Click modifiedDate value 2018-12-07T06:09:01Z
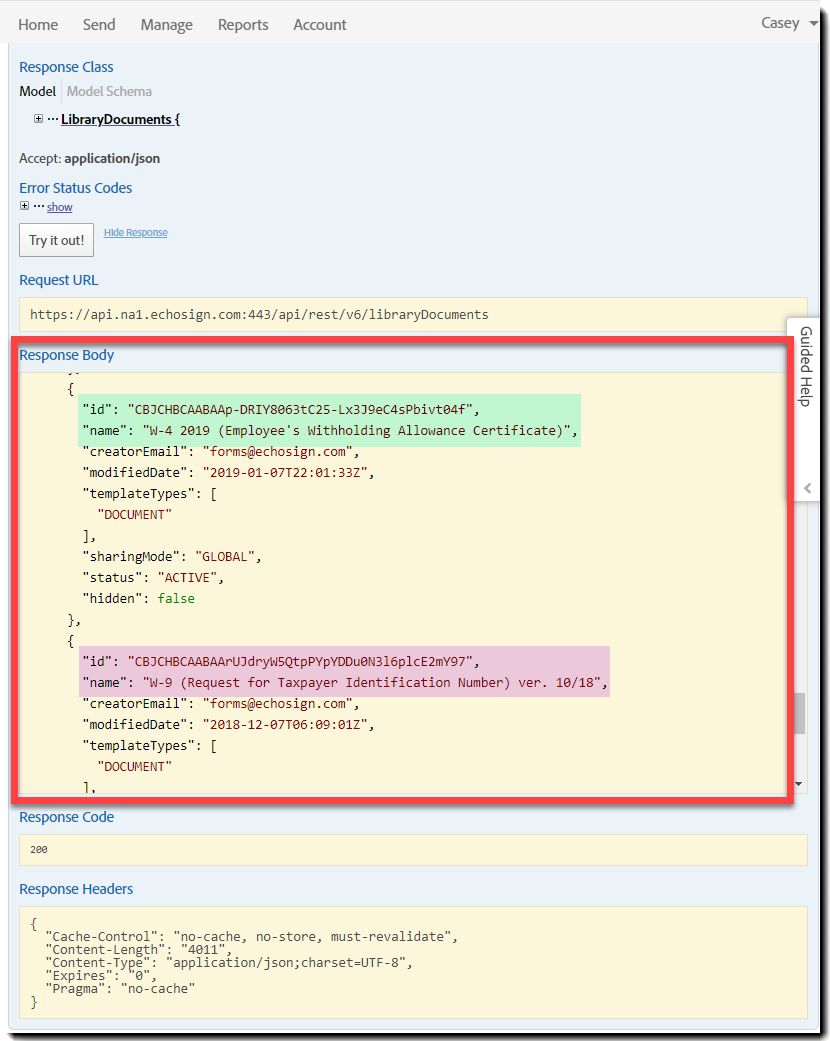This screenshot has width=830, height=1041. click(285, 724)
